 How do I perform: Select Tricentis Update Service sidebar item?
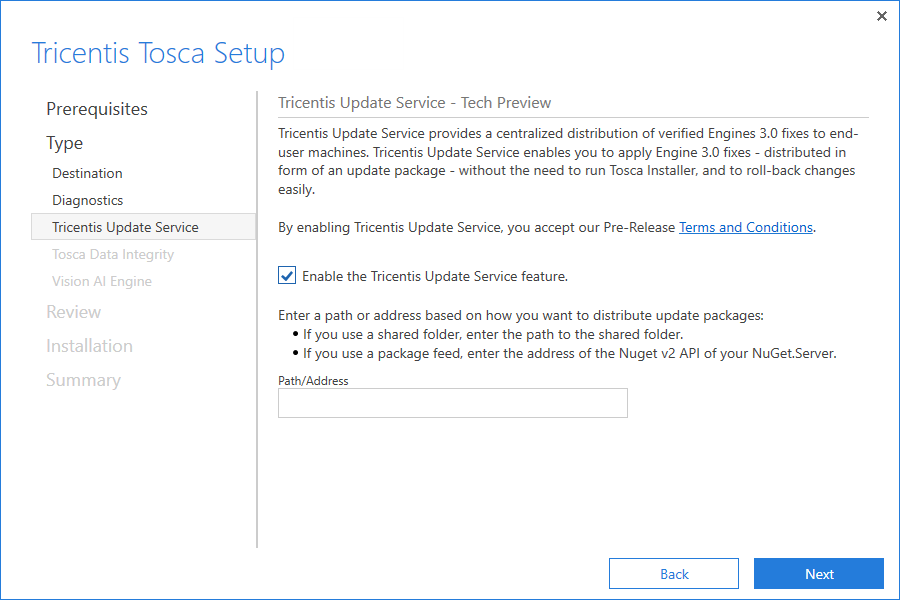point(126,227)
